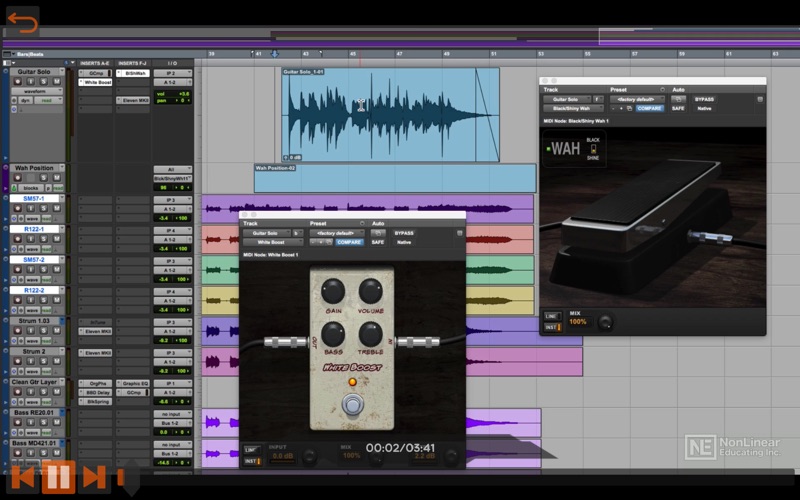Record-enable the Wah Position track
The width and height of the screenshot is (800, 500).
click(x=17, y=178)
